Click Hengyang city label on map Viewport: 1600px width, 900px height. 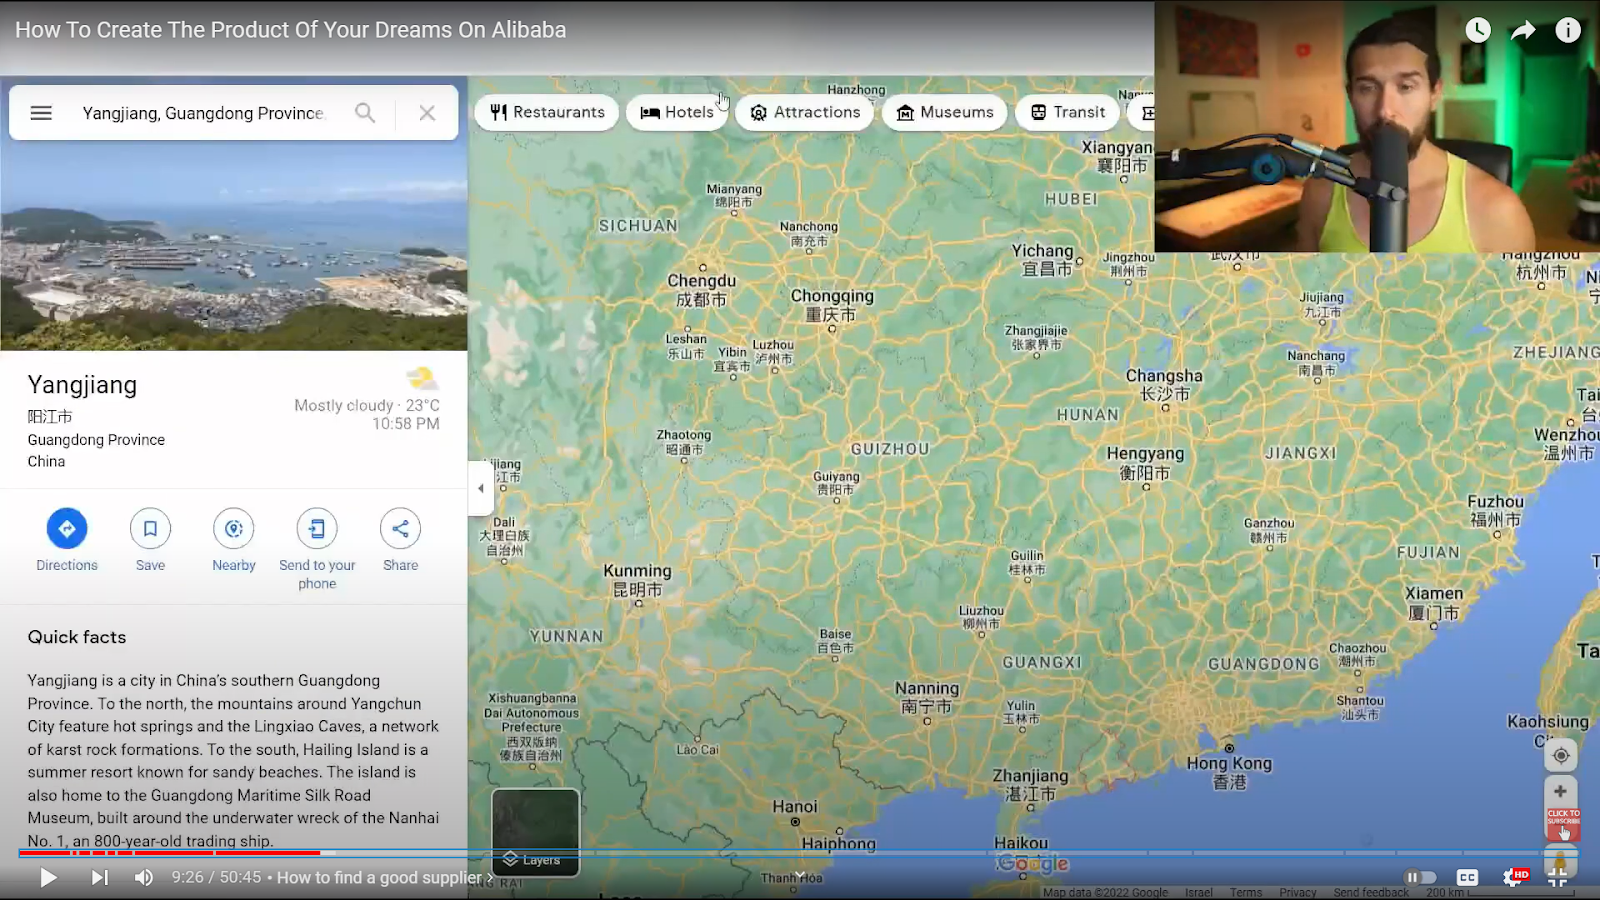(x=1145, y=462)
